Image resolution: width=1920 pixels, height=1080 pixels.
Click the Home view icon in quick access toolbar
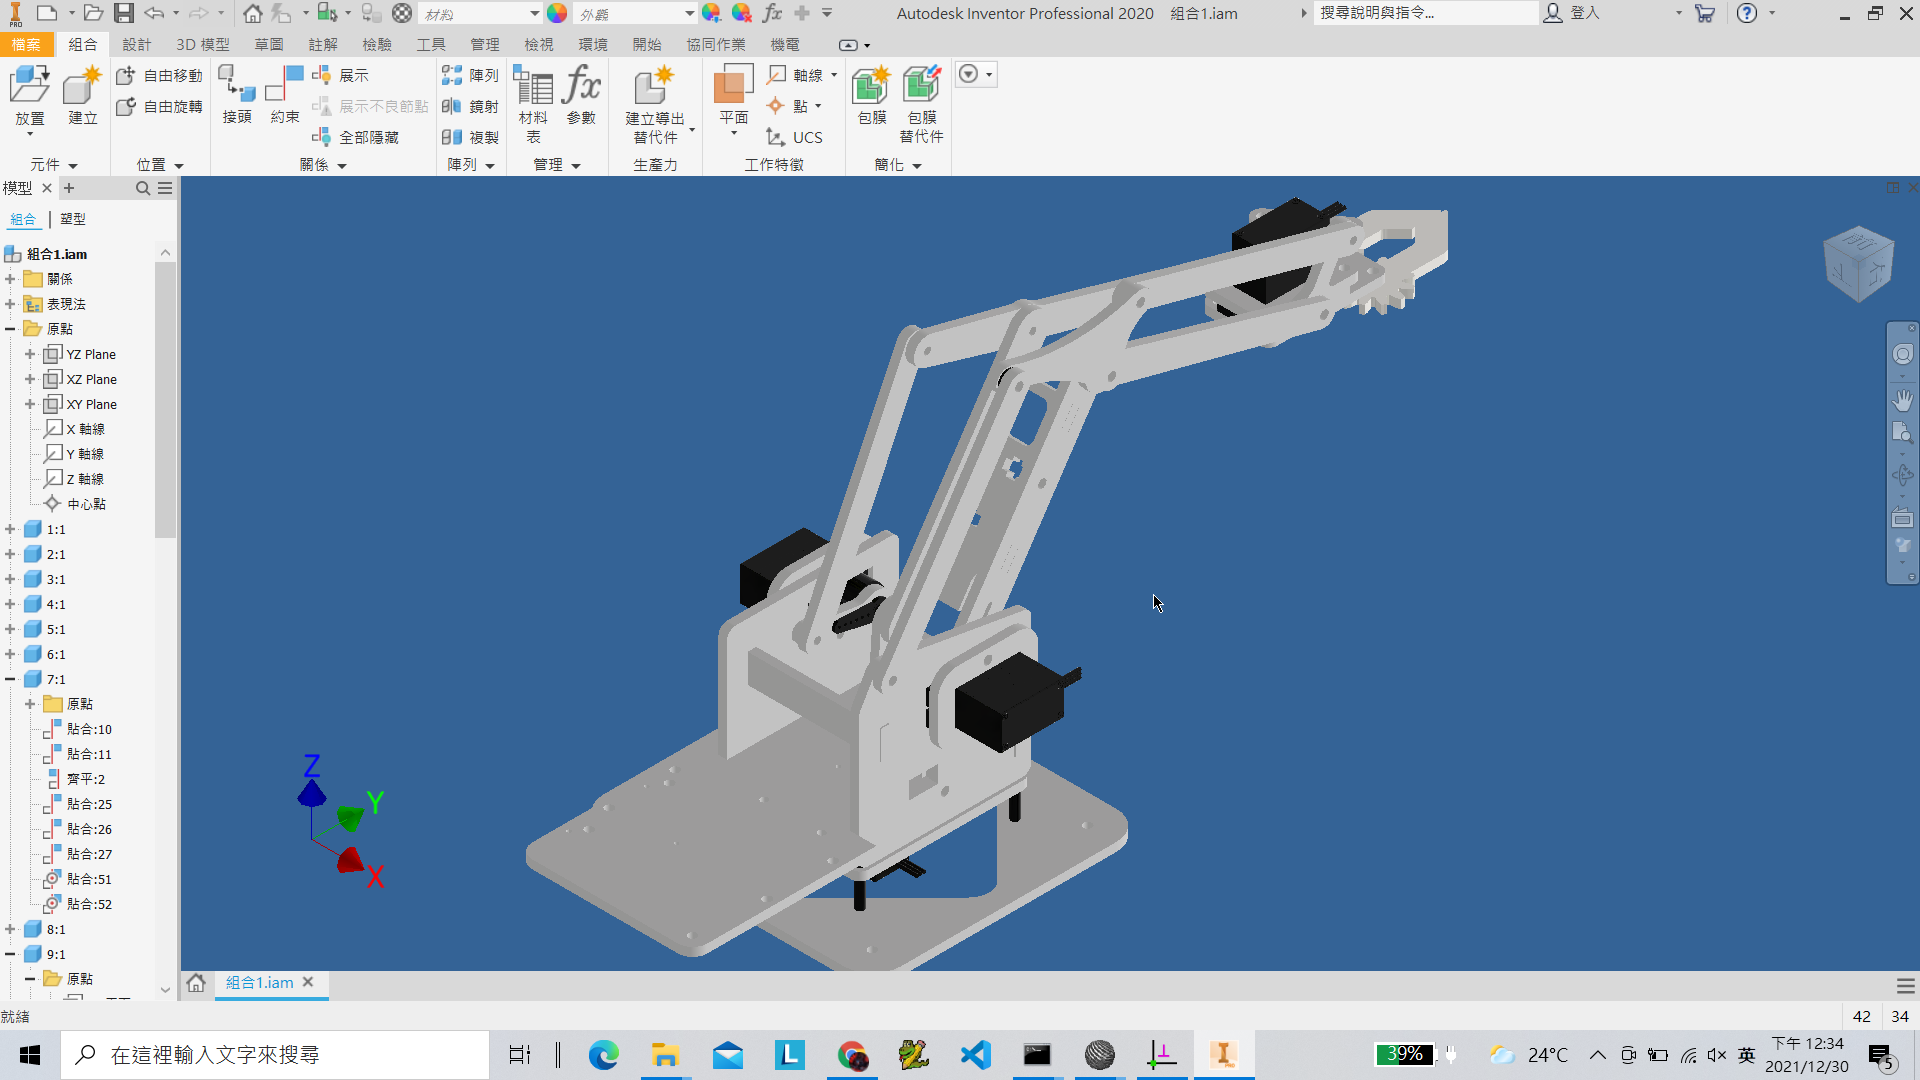click(x=252, y=13)
